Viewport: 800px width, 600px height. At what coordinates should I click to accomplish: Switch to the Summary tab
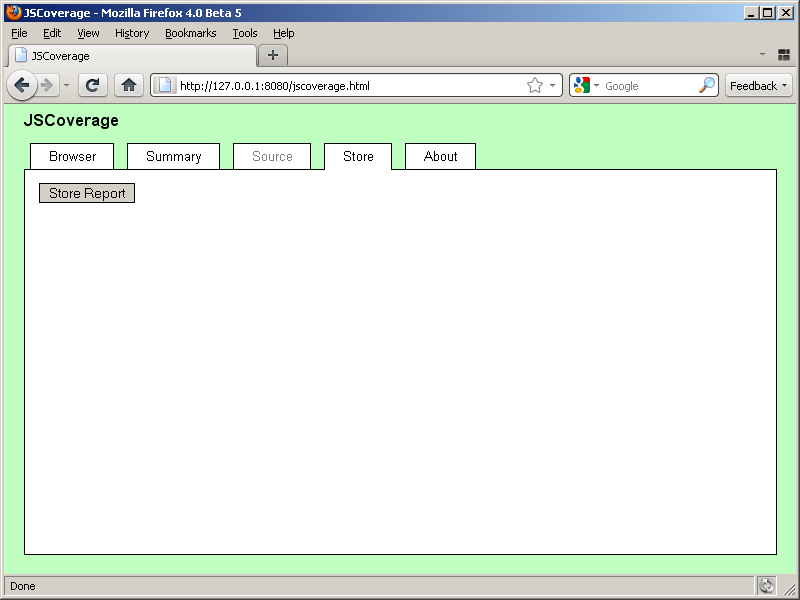[173, 156]
